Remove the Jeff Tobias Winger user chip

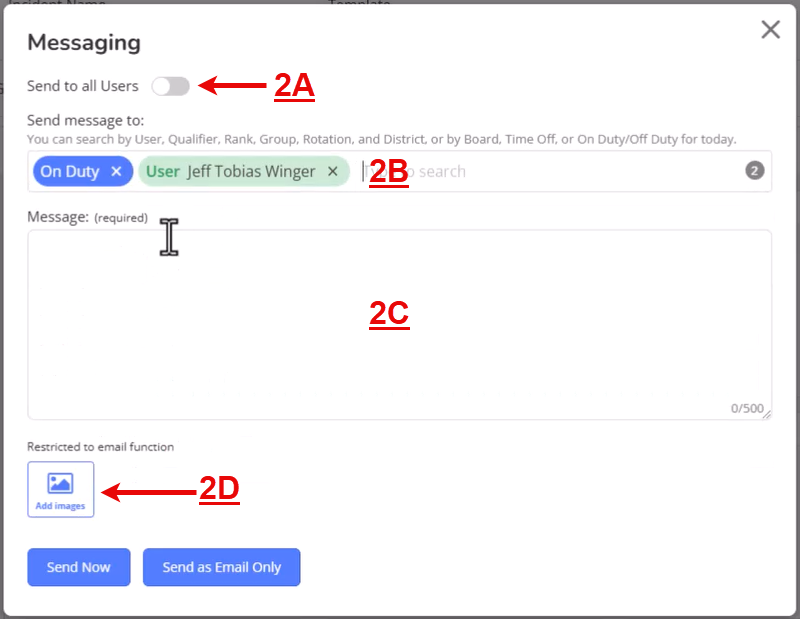coord(333,171)
